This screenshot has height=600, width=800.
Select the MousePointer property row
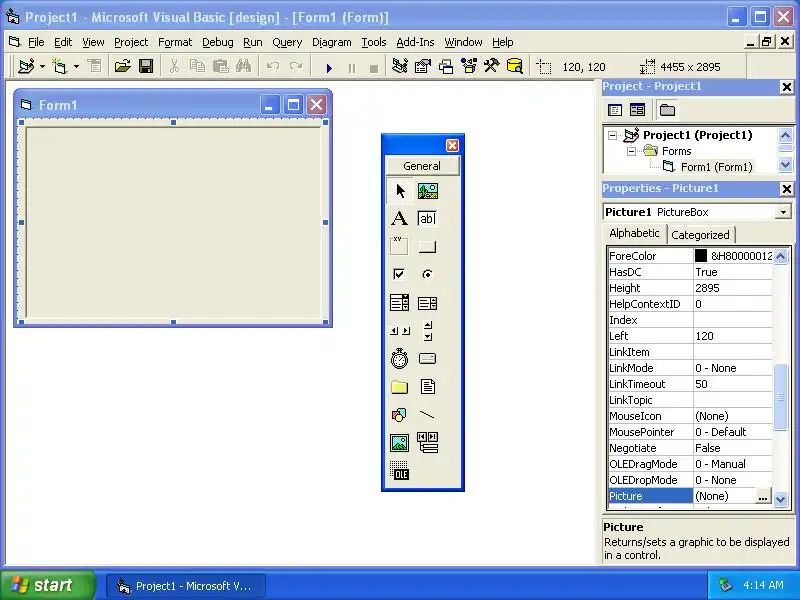[690, 432]
